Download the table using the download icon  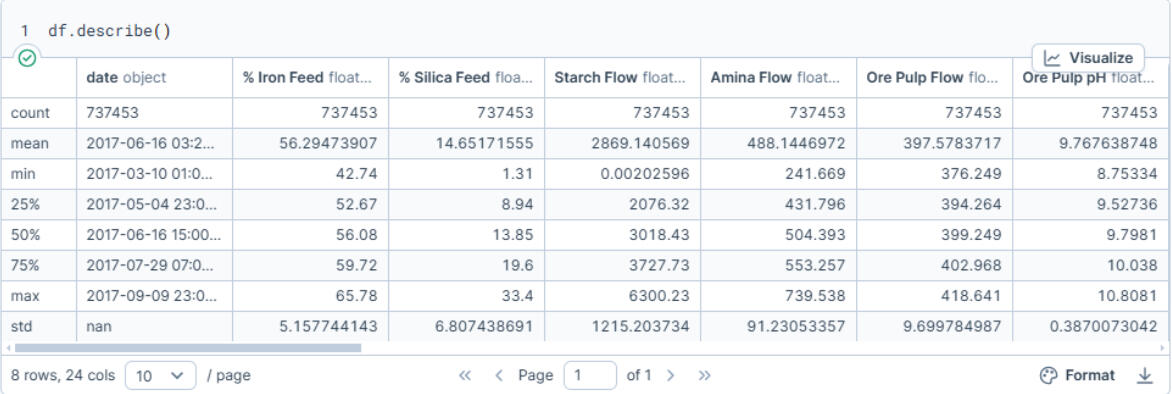point(1144,375)
